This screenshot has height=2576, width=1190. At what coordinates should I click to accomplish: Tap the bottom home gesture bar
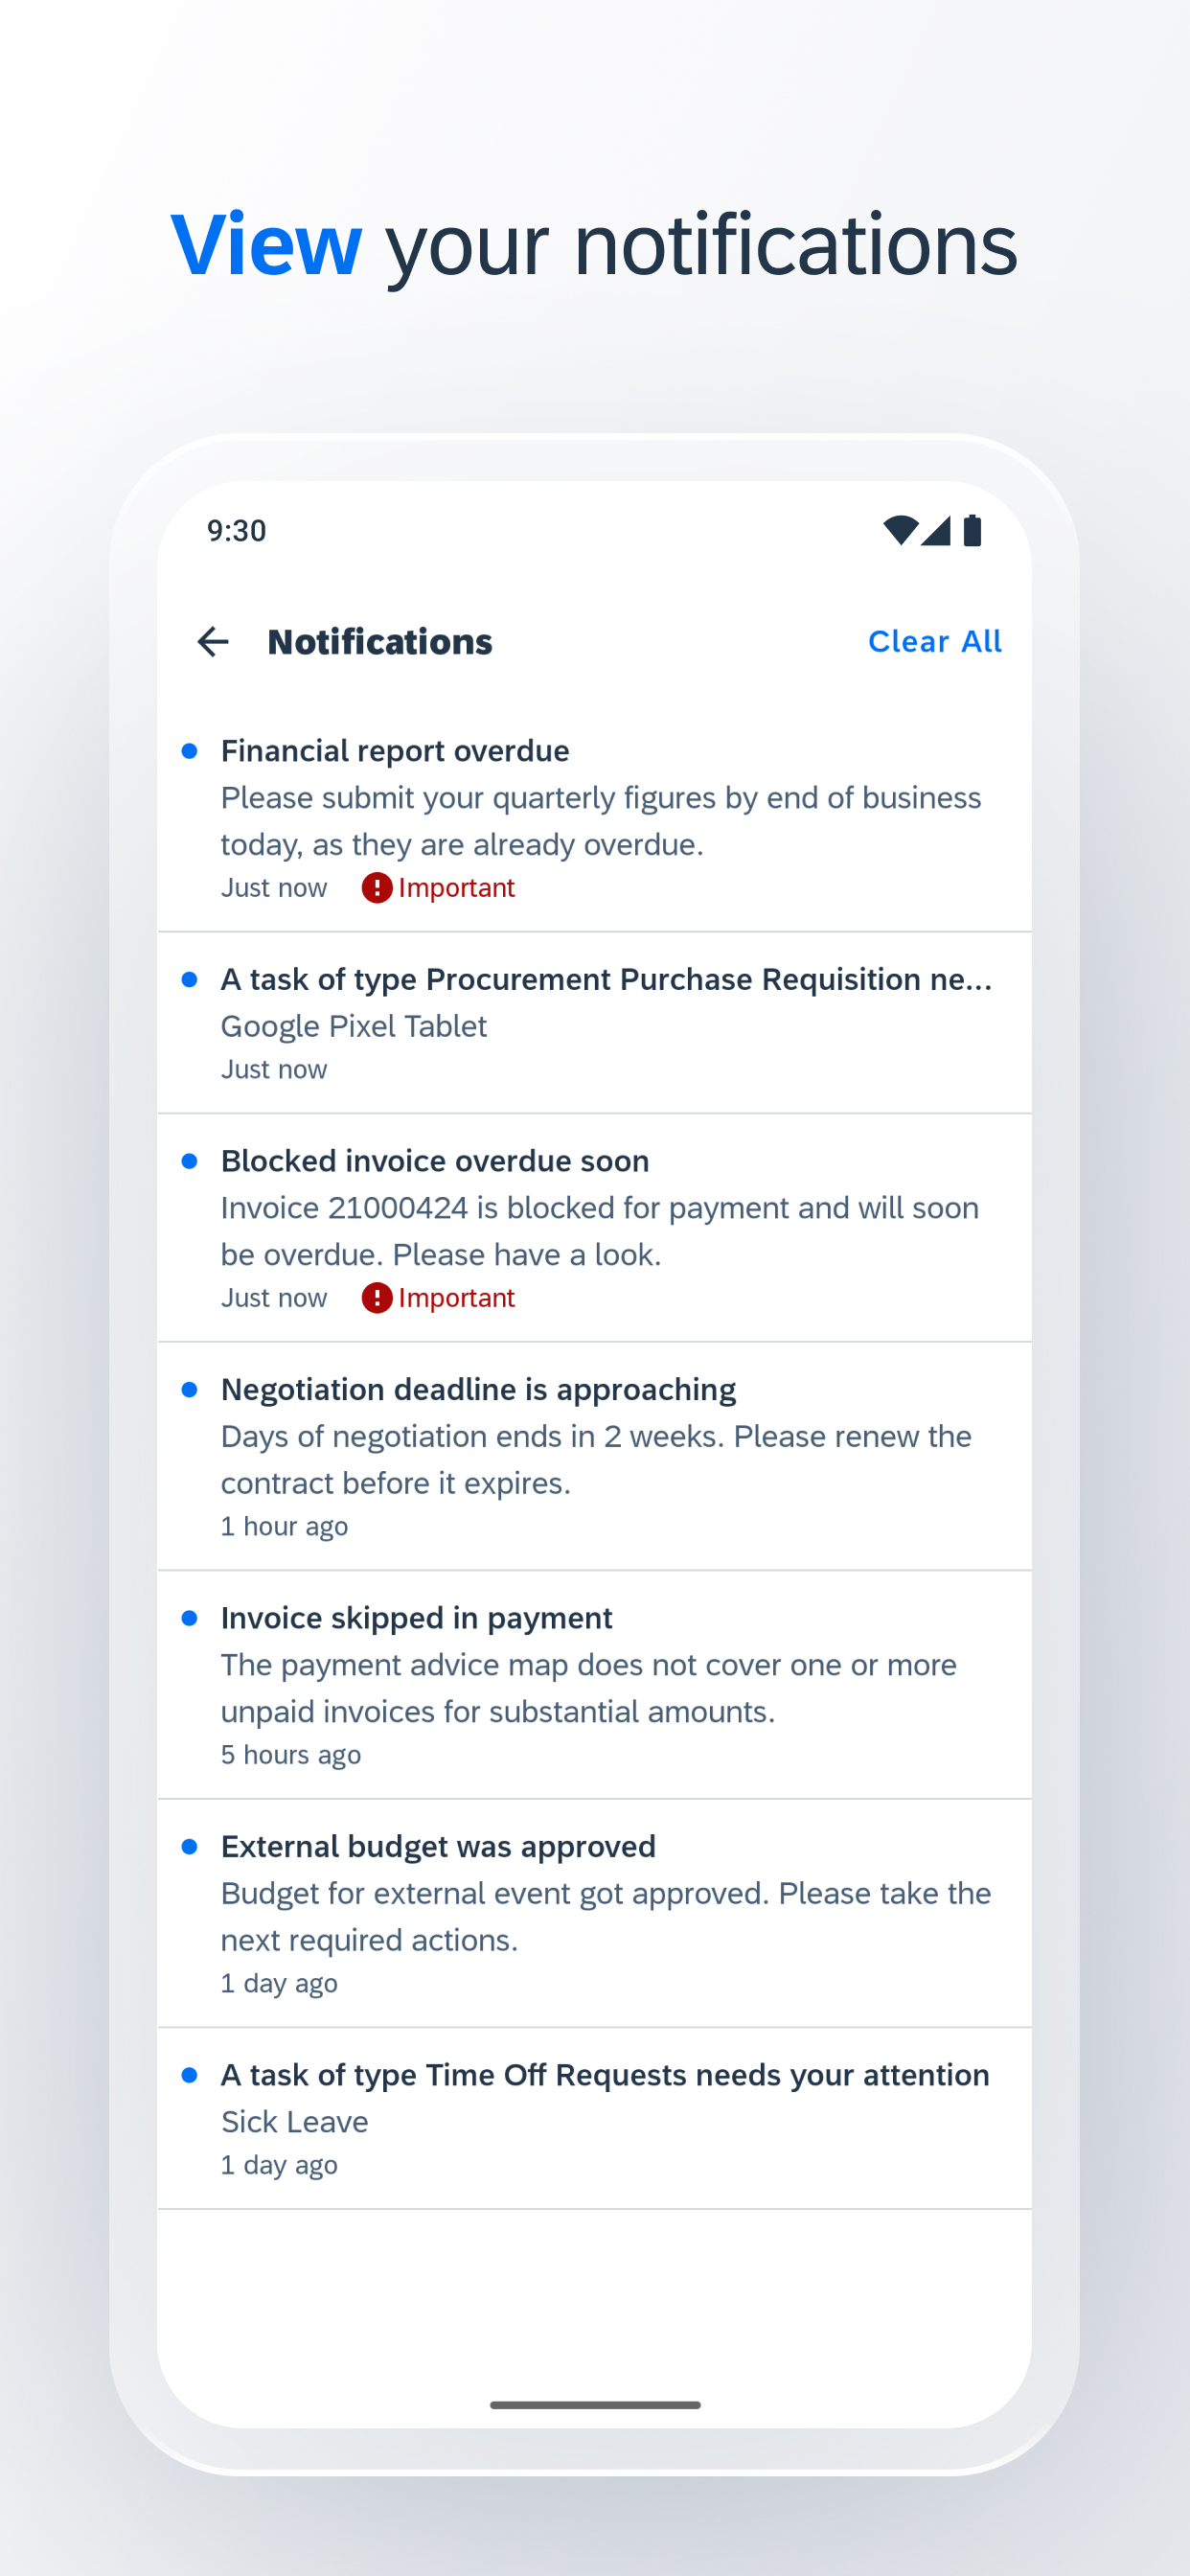click(595, 2405)
